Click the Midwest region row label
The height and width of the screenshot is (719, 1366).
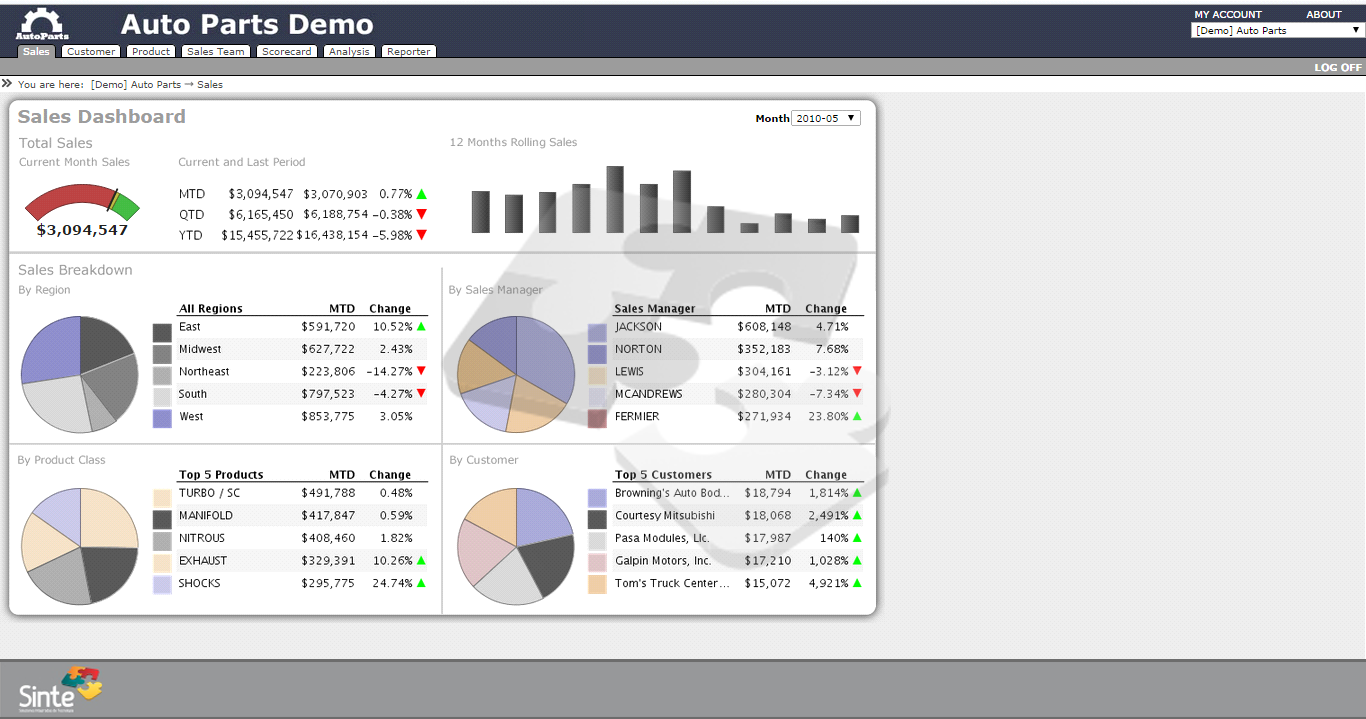[x=200, y=349]
